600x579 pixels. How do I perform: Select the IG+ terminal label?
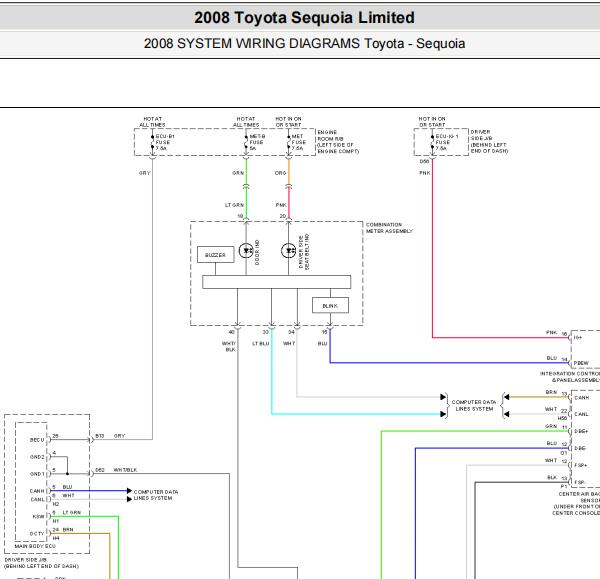578,338
